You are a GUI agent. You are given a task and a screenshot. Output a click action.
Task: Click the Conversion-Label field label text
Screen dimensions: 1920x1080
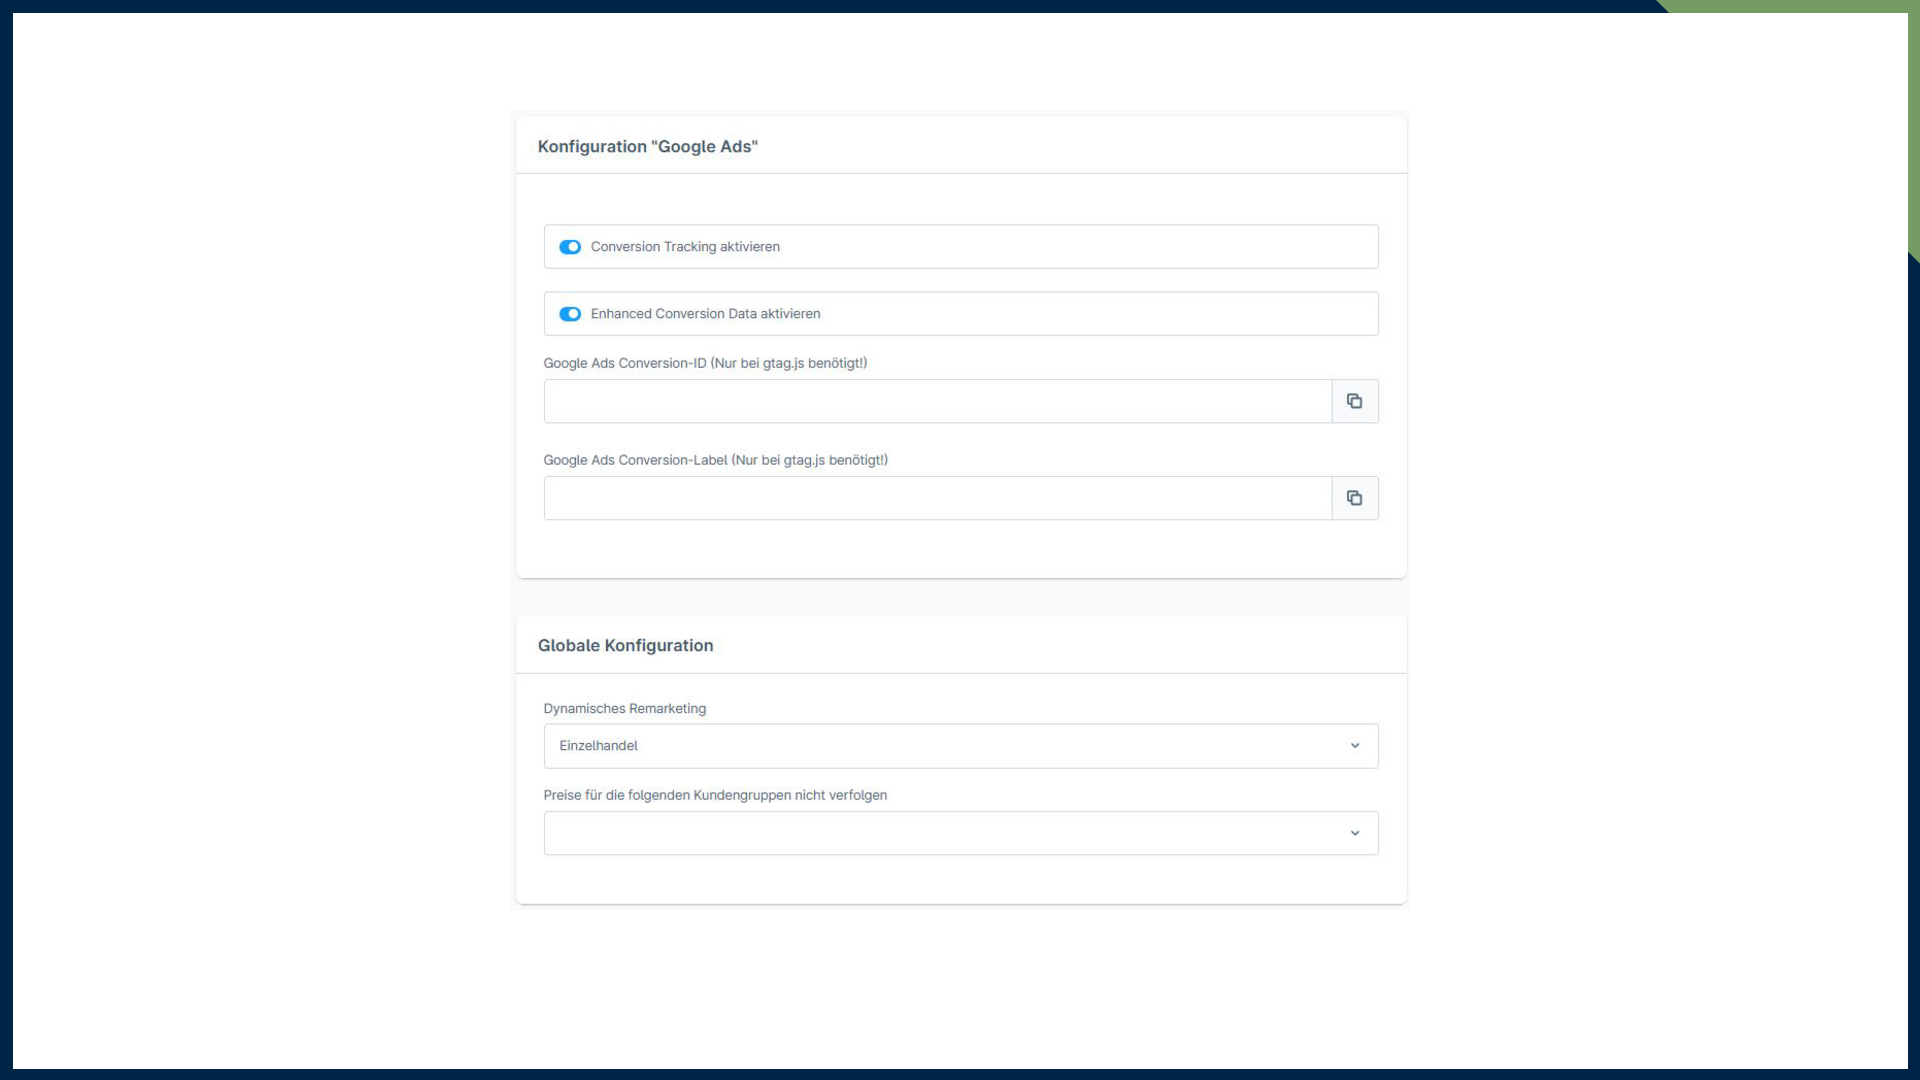coord(715,460)
